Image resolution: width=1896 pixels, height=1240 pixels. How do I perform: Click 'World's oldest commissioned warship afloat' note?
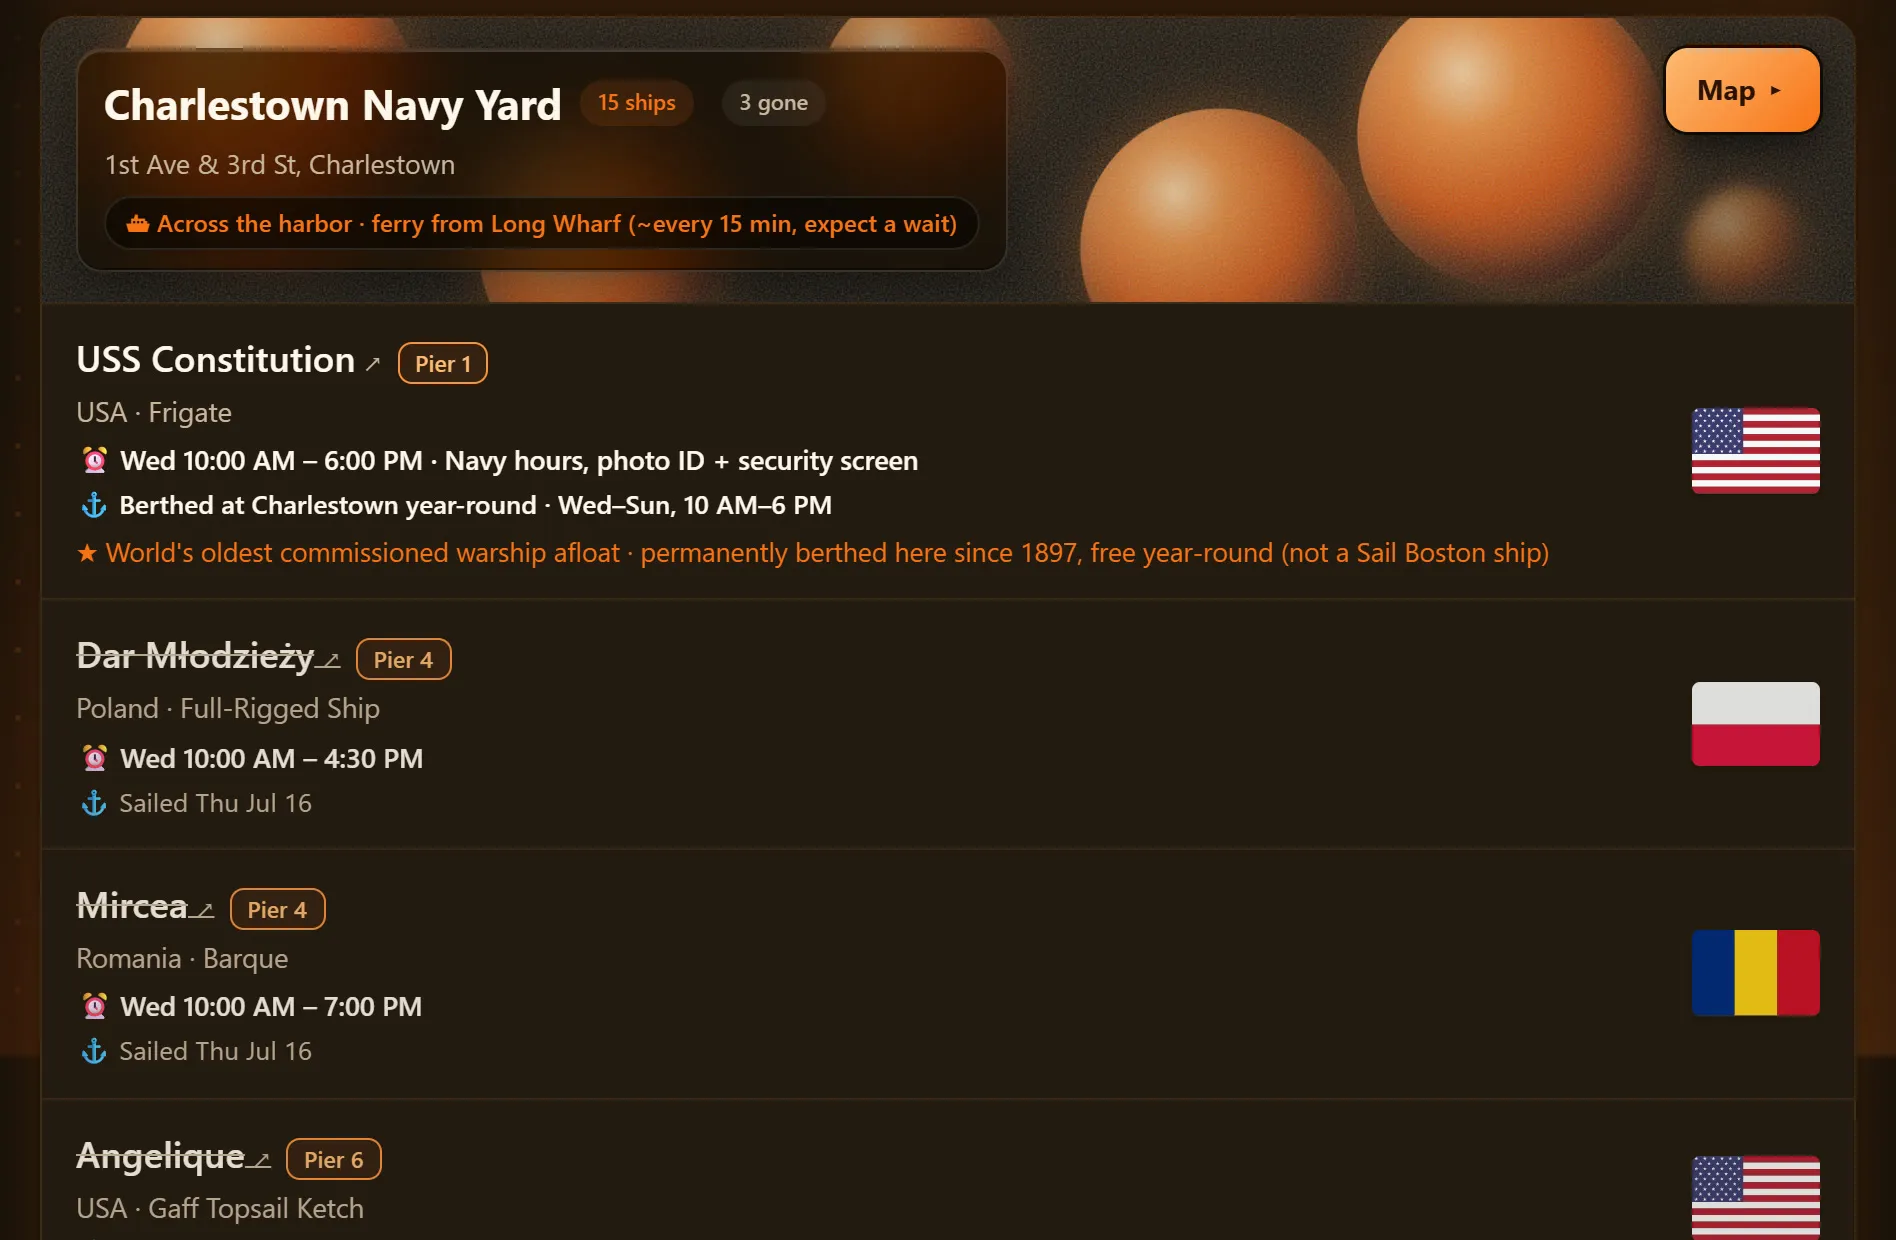coord(363,553)
